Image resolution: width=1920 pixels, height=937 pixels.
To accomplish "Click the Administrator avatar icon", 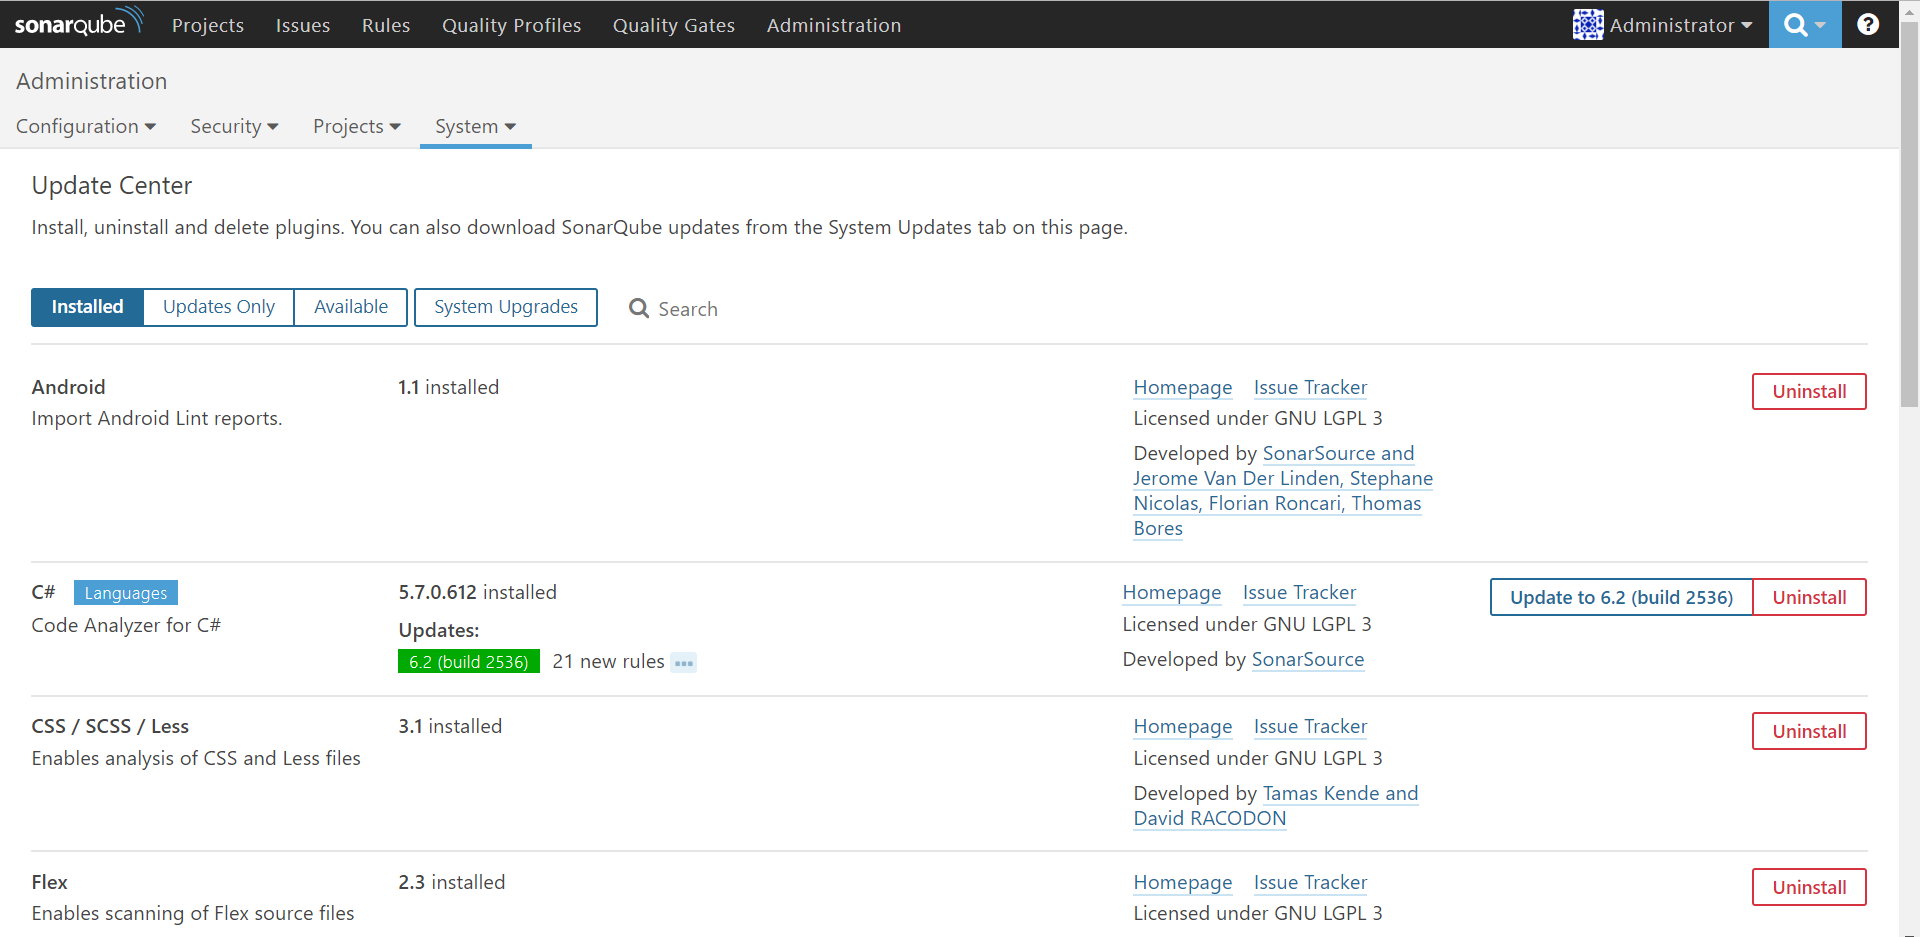I will tap(1588, 25).
